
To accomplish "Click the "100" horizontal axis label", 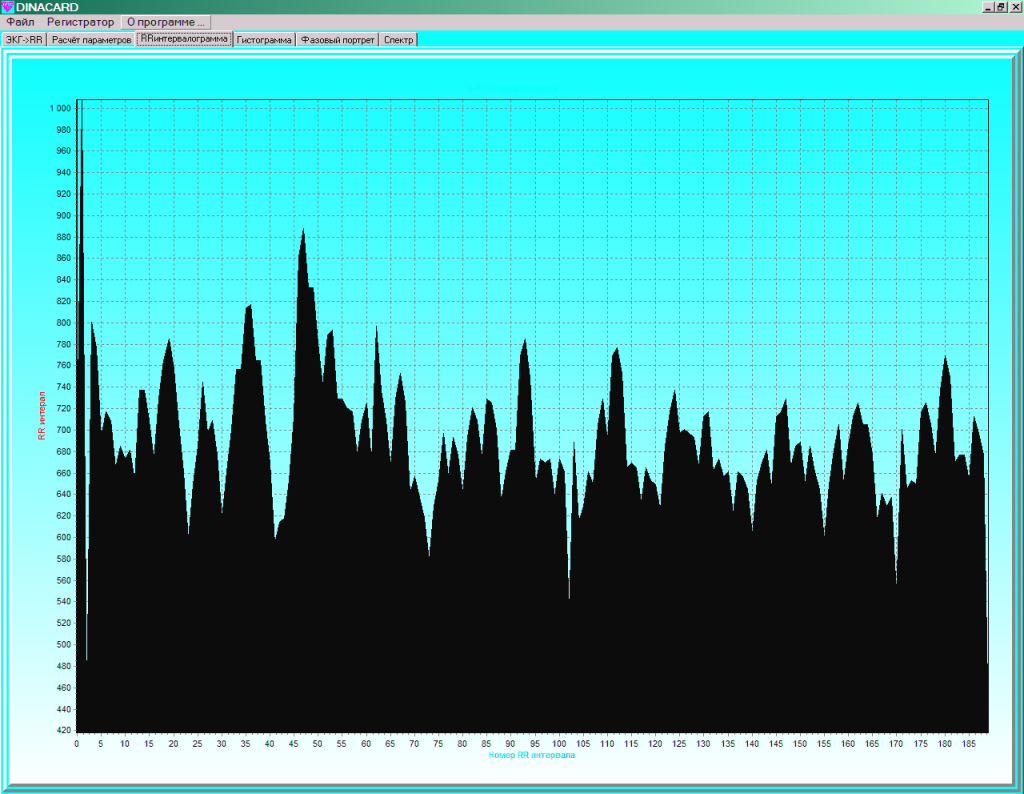I will click(x=559, y=744).
